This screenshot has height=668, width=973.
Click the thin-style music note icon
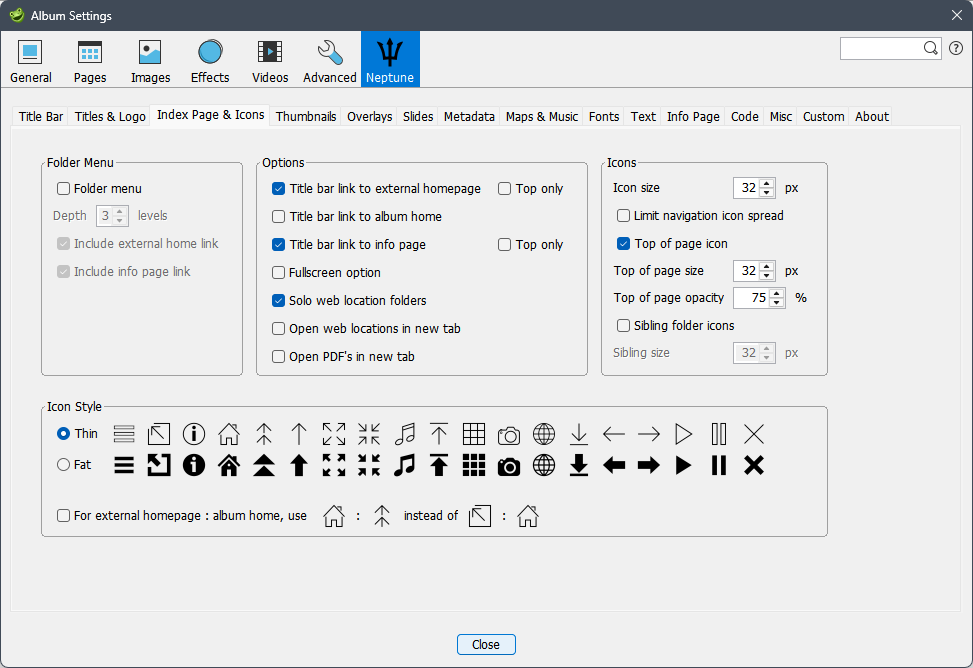tap(405, 434)
